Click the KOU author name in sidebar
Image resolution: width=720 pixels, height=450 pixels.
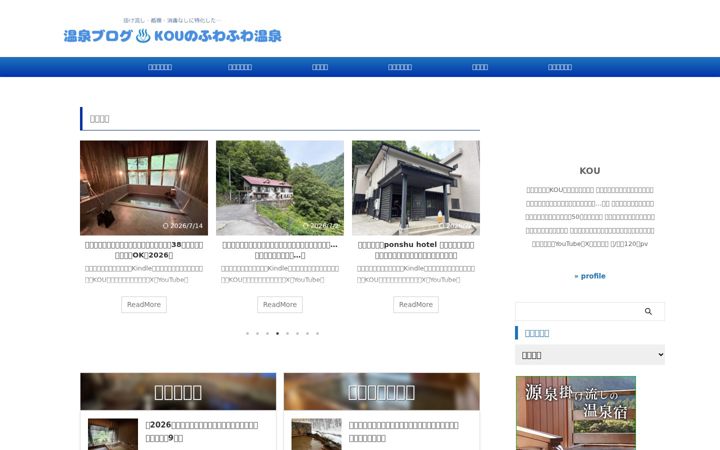pos(590,171)
